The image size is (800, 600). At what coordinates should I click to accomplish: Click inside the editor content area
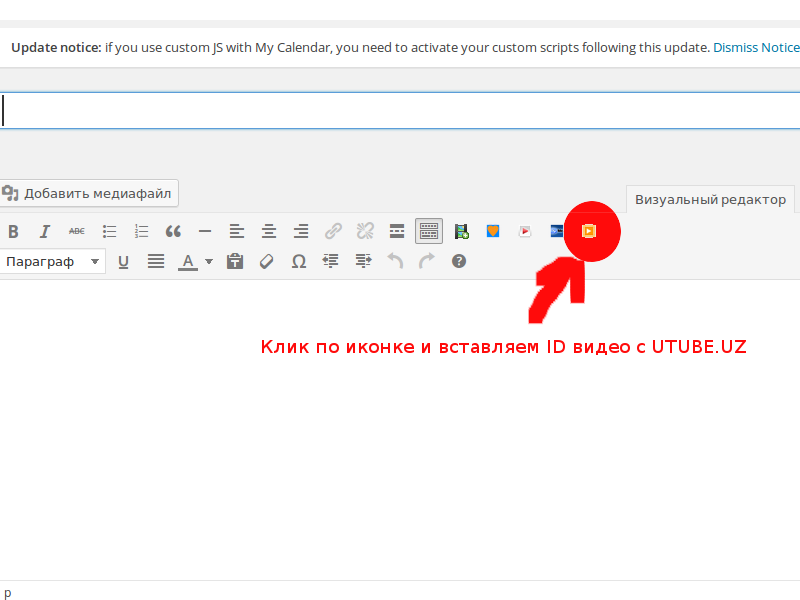pos(400,429)
